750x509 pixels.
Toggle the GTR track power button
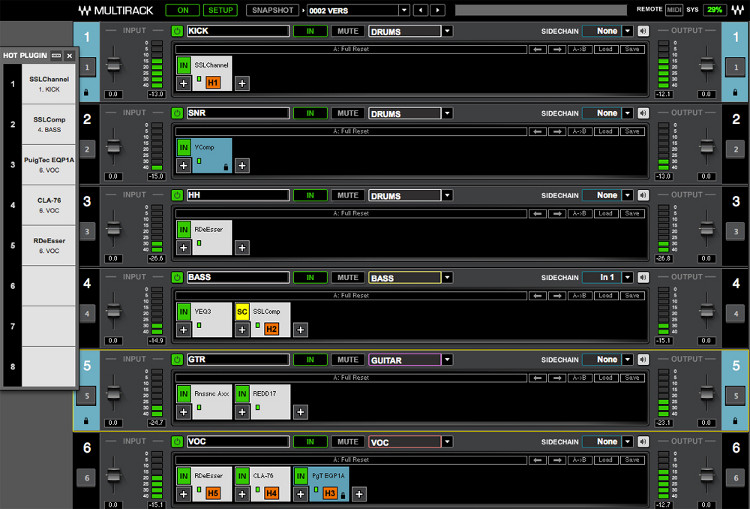pyautogui.click(x=177, y=360)
